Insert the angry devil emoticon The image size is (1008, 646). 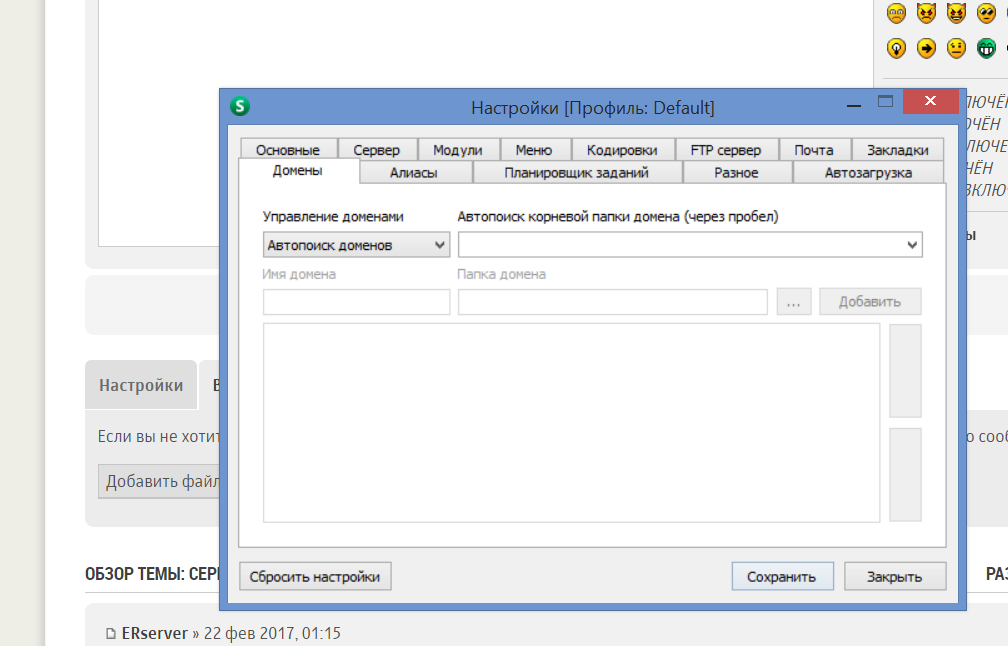tap(926, 14)
